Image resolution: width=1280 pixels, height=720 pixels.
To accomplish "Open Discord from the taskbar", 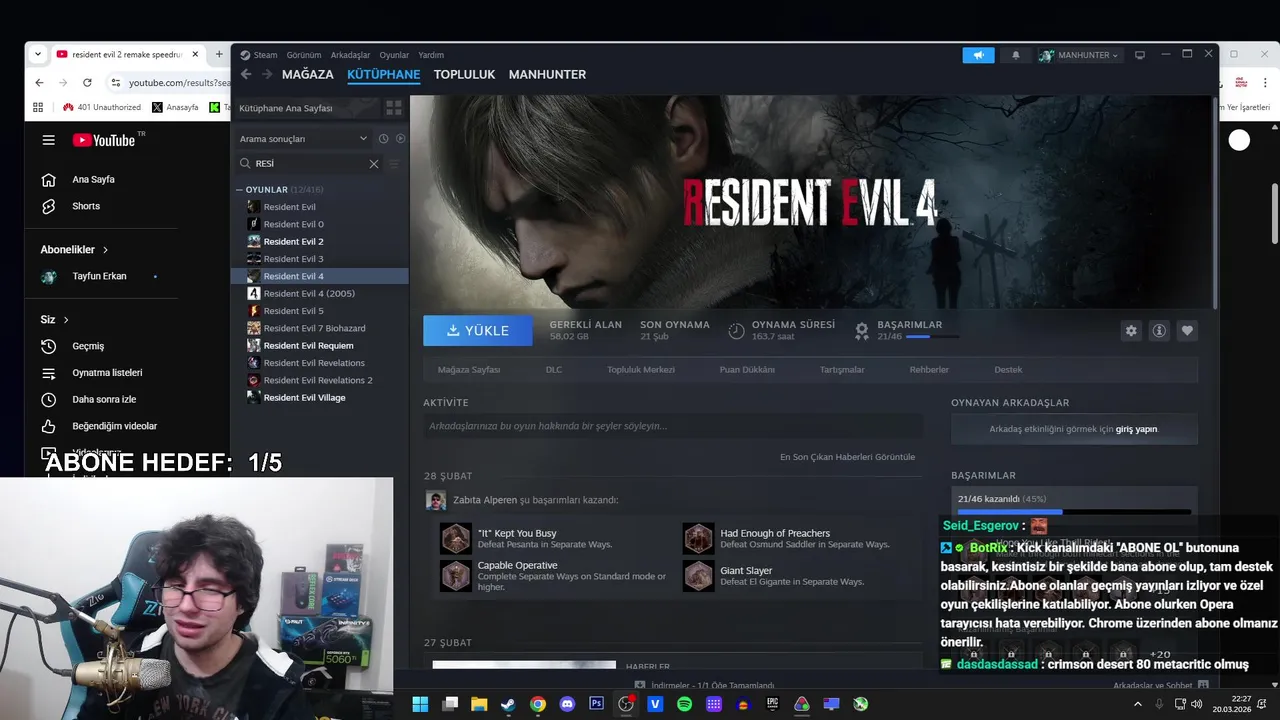I will [567, 704].
